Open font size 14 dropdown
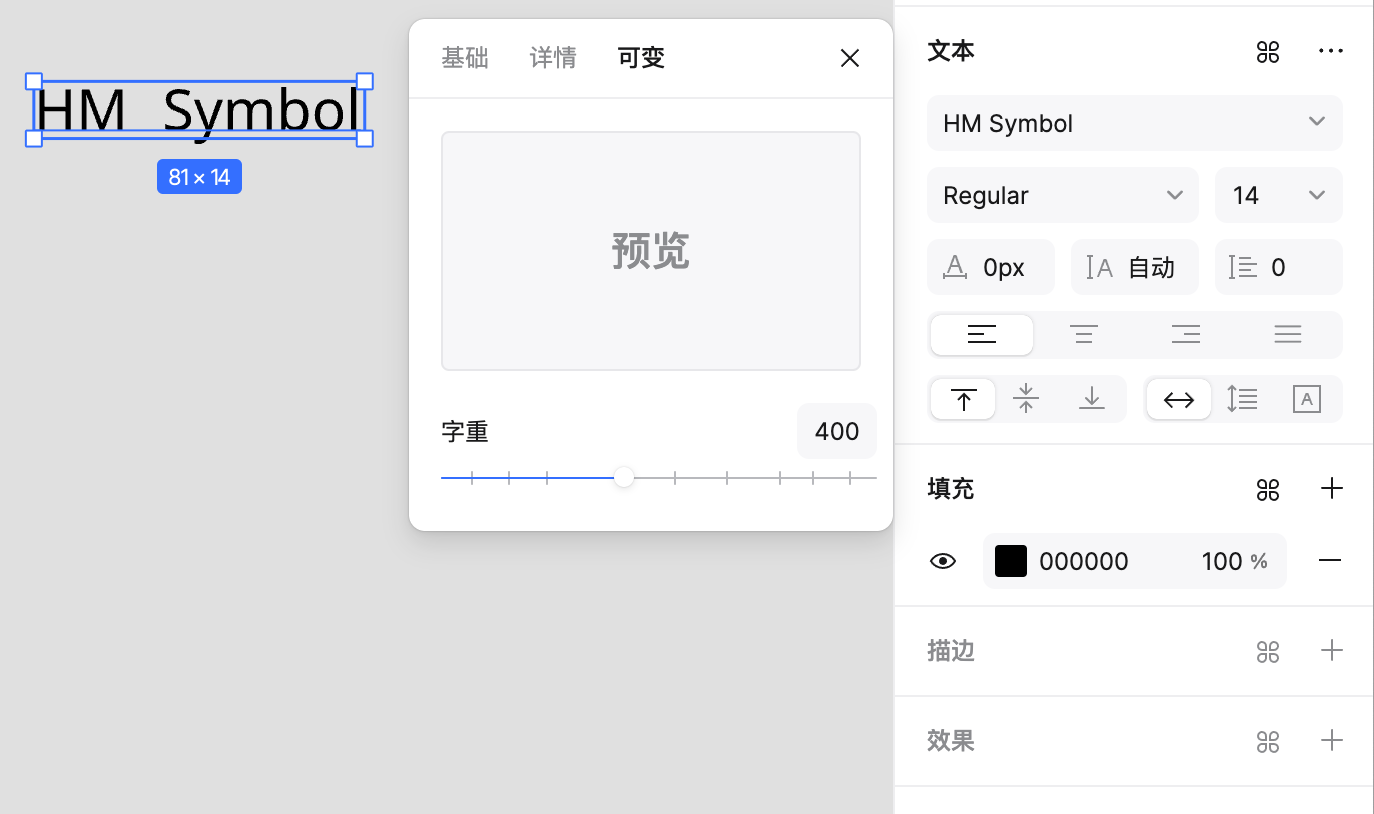This screenshot has width=1374, height=814. click(1279, 195)
